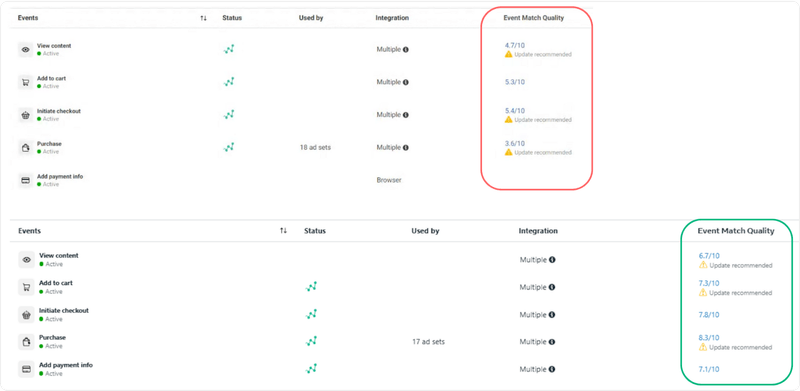This screenshot has width=800, height=391.
Task: Click the 'Browser' integration cell
Action: click(x=389, y=180)
